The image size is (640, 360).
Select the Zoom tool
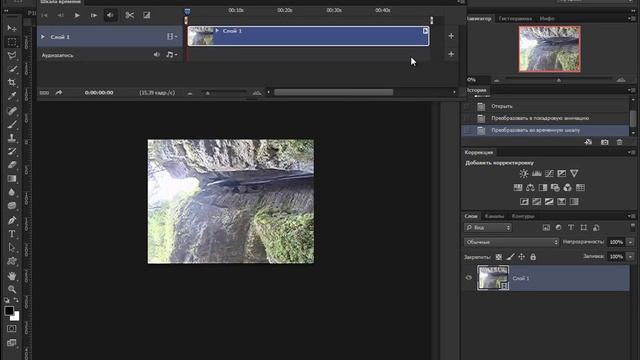[12, 289]
